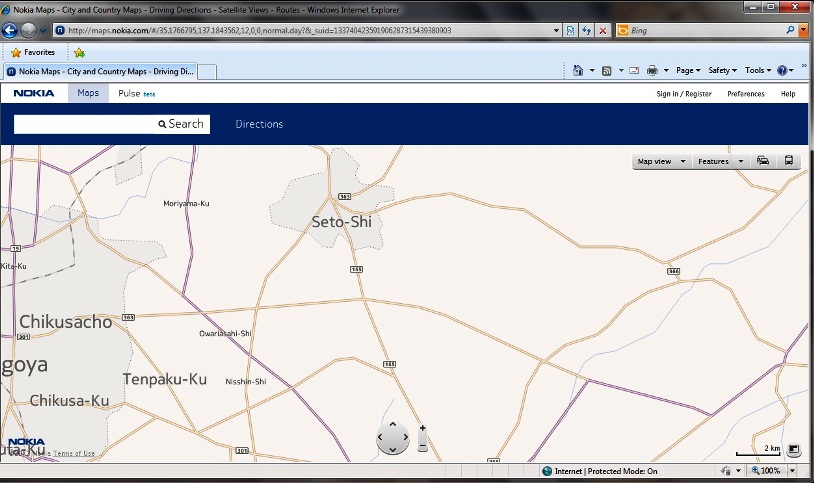814x483 pixels.
Task: Switch to the Maps tab
Action: [x=88, y=93]
